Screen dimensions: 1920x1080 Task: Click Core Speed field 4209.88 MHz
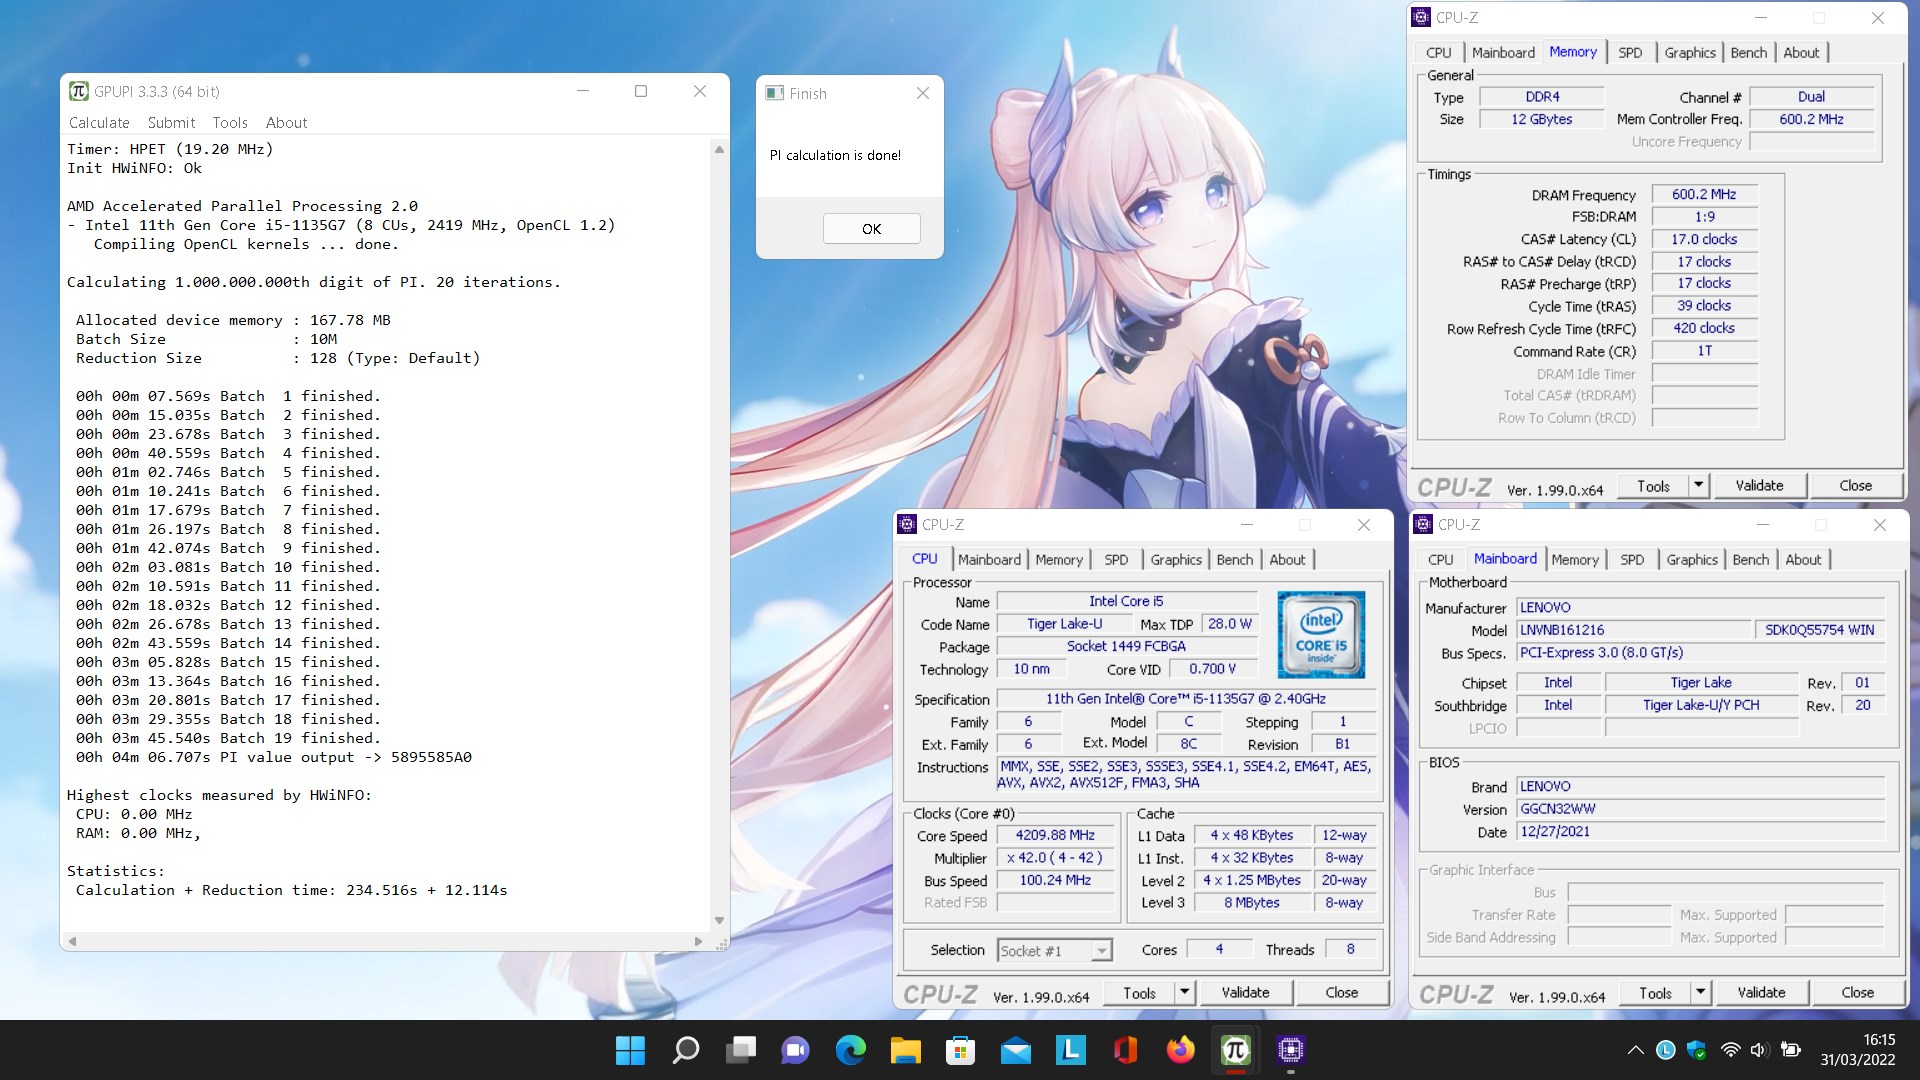tap(1055, 835)
